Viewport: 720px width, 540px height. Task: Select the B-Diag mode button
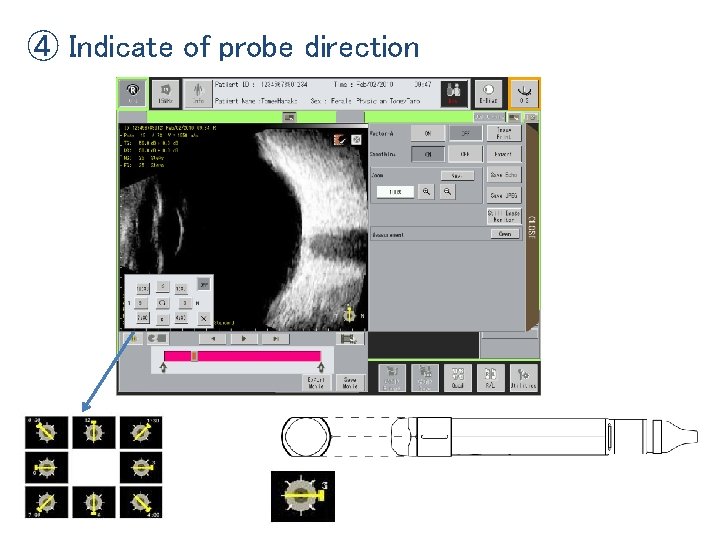[x=488, y=94]
